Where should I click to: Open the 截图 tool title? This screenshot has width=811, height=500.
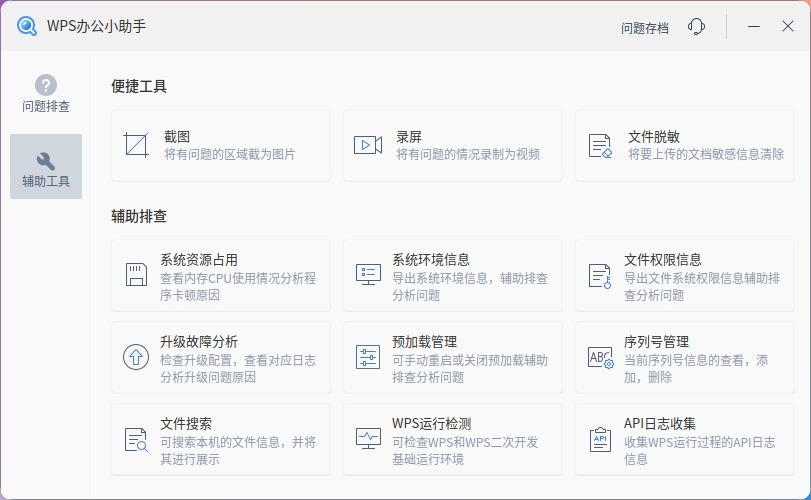pos(177,137)
